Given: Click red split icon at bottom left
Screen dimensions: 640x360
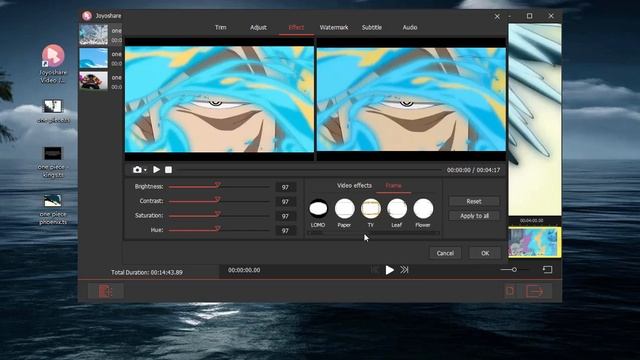Looking at the screenshot, I should [105, 291].
